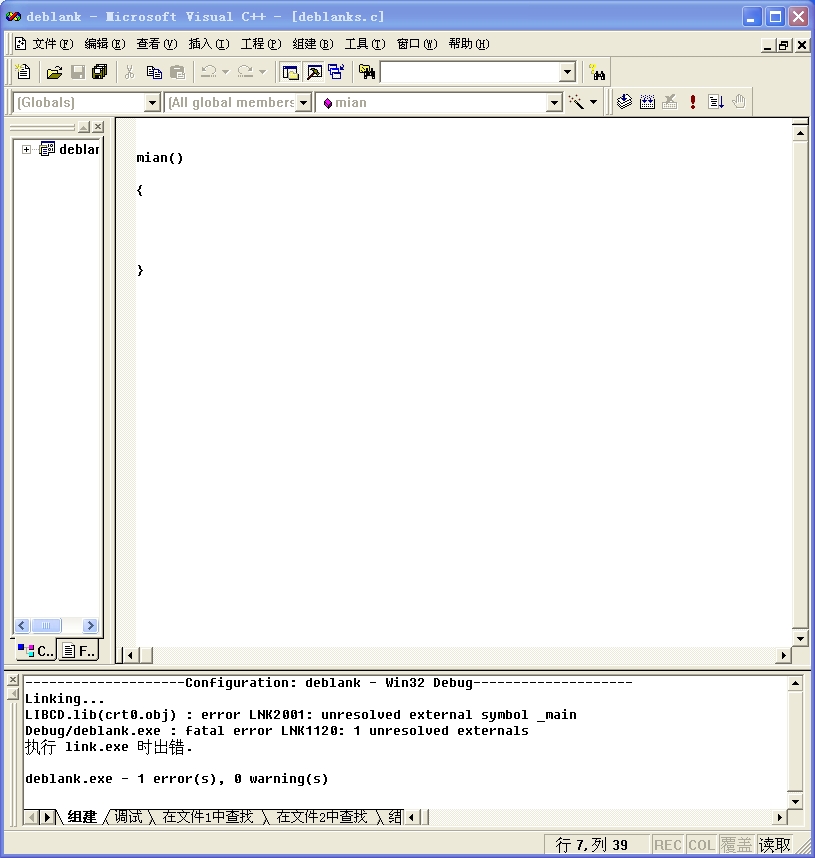
Task: Click the Open file folder icon
Action: click(54, 72)
